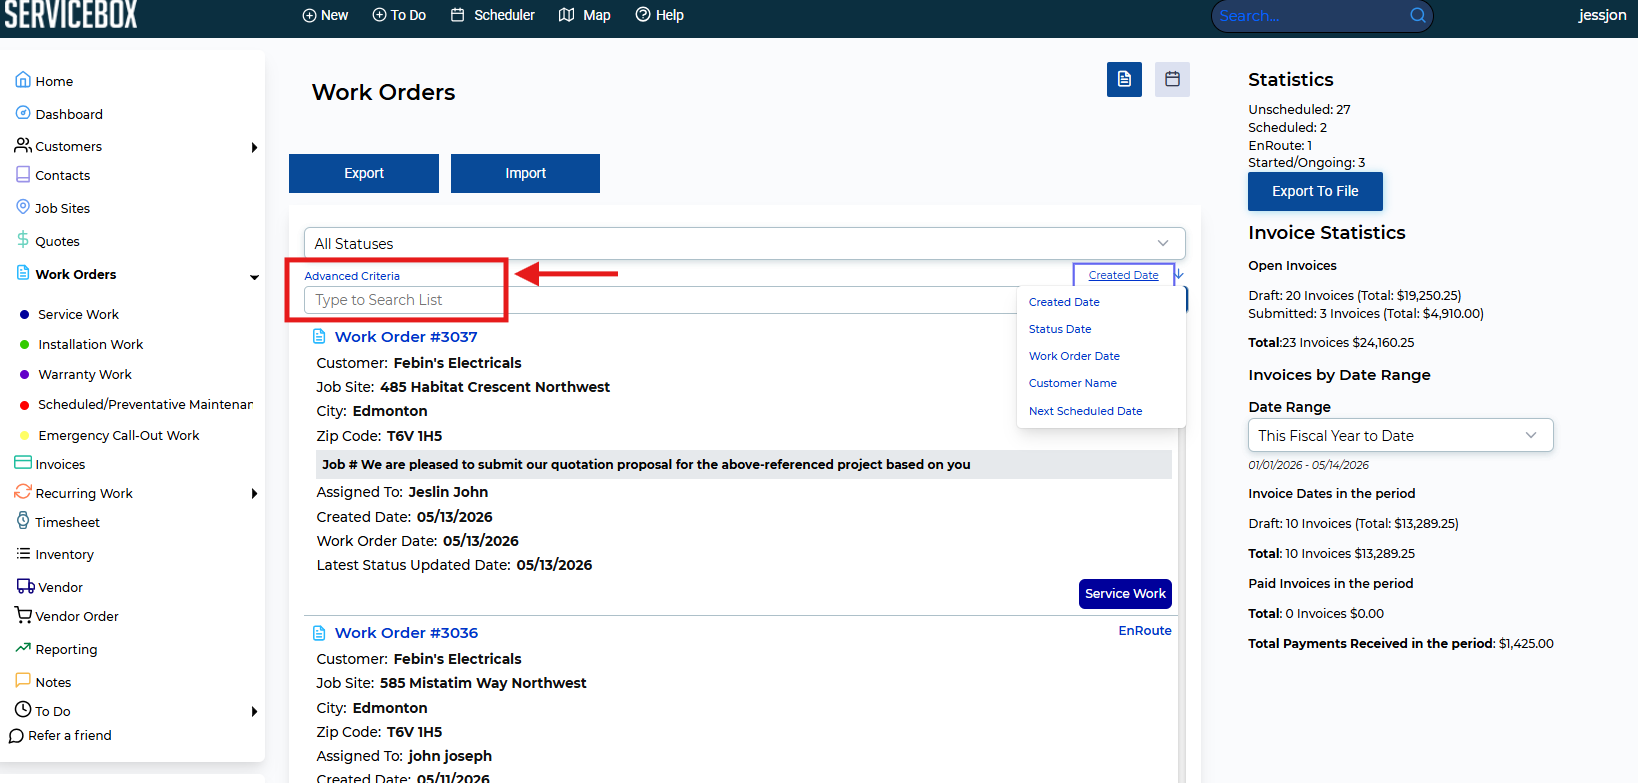The width and height of the screenshot is (1638, 783).
Task: Open the Map view
Action: coord(585,15)
